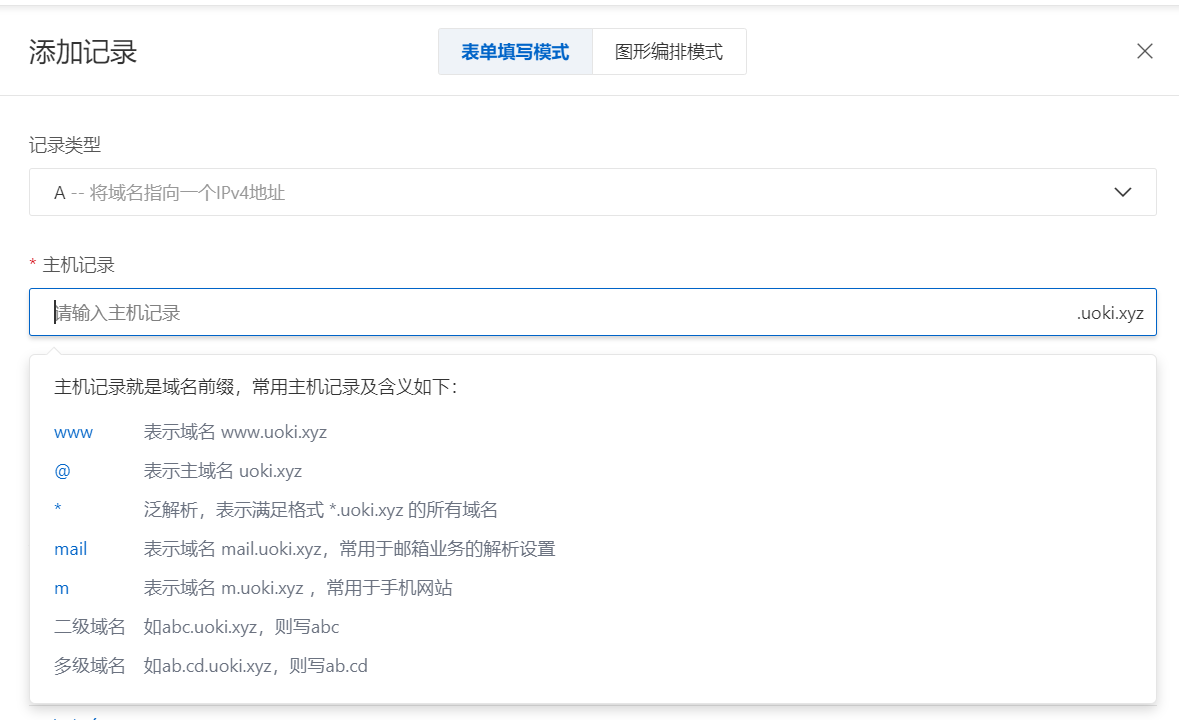The image size is (1179, 720).
Task: Select the @ main domain suggestion
Action: click(x=62, y=471)
